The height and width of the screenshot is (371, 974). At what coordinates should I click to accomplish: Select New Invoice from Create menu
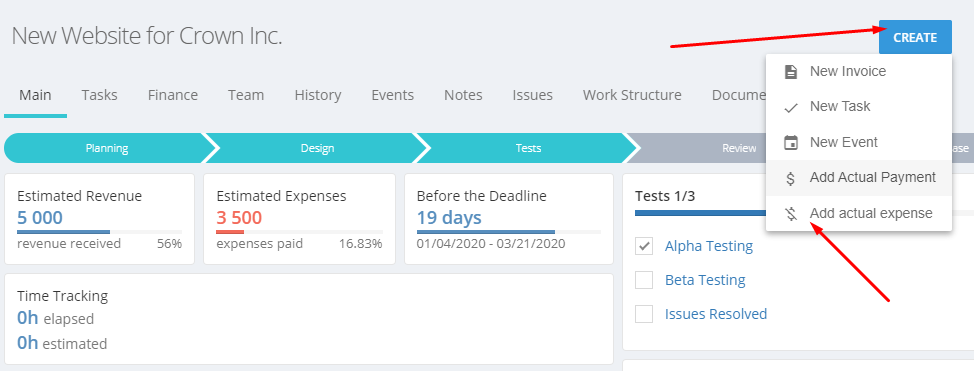[858, 71]
